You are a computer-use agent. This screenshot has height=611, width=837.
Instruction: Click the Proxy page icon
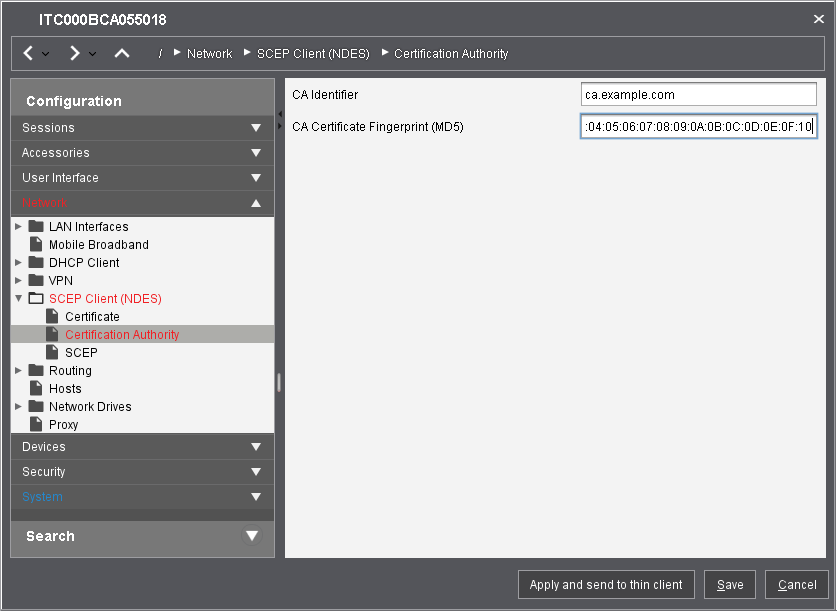pos(36,425)
